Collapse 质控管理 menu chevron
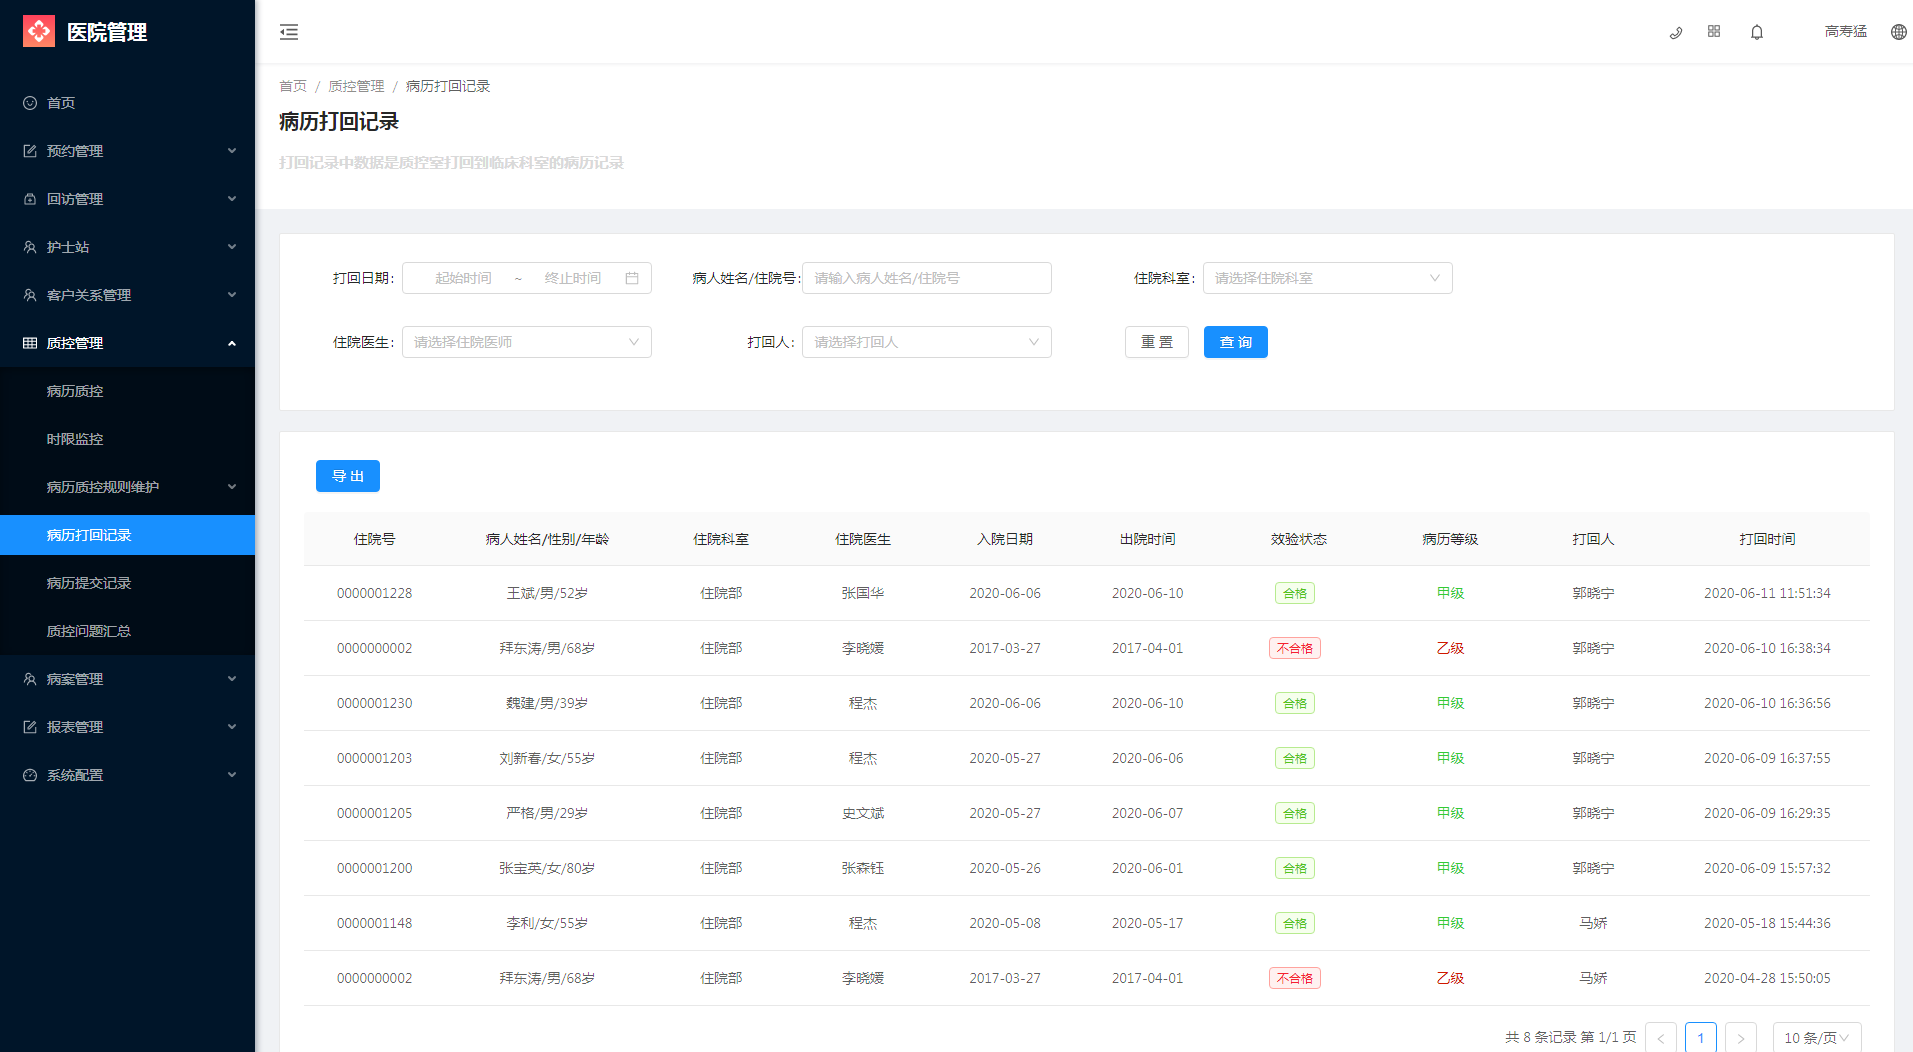The height and width of the screenshot is (1052, 1913). point(232,343)
